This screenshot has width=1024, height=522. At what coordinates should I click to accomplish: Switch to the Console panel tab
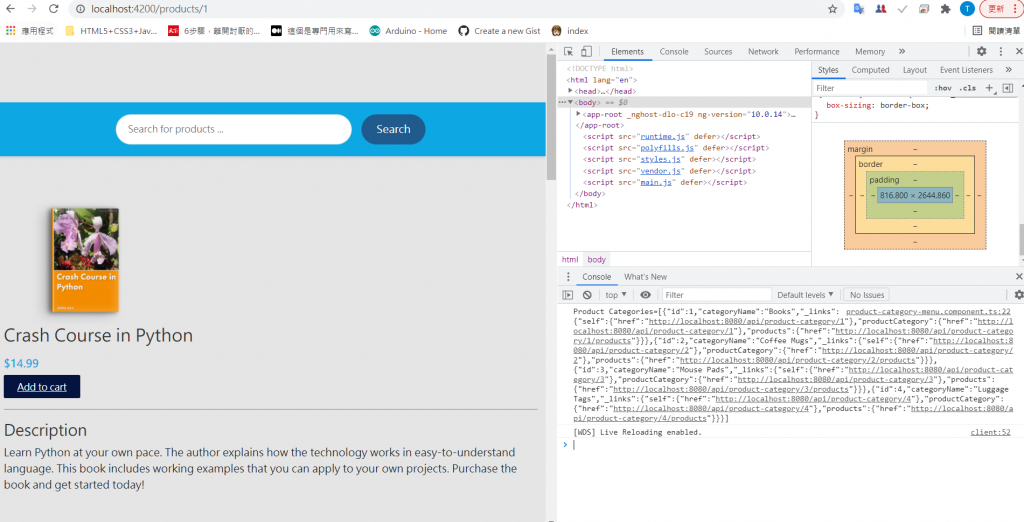click(x=674, y=52)
